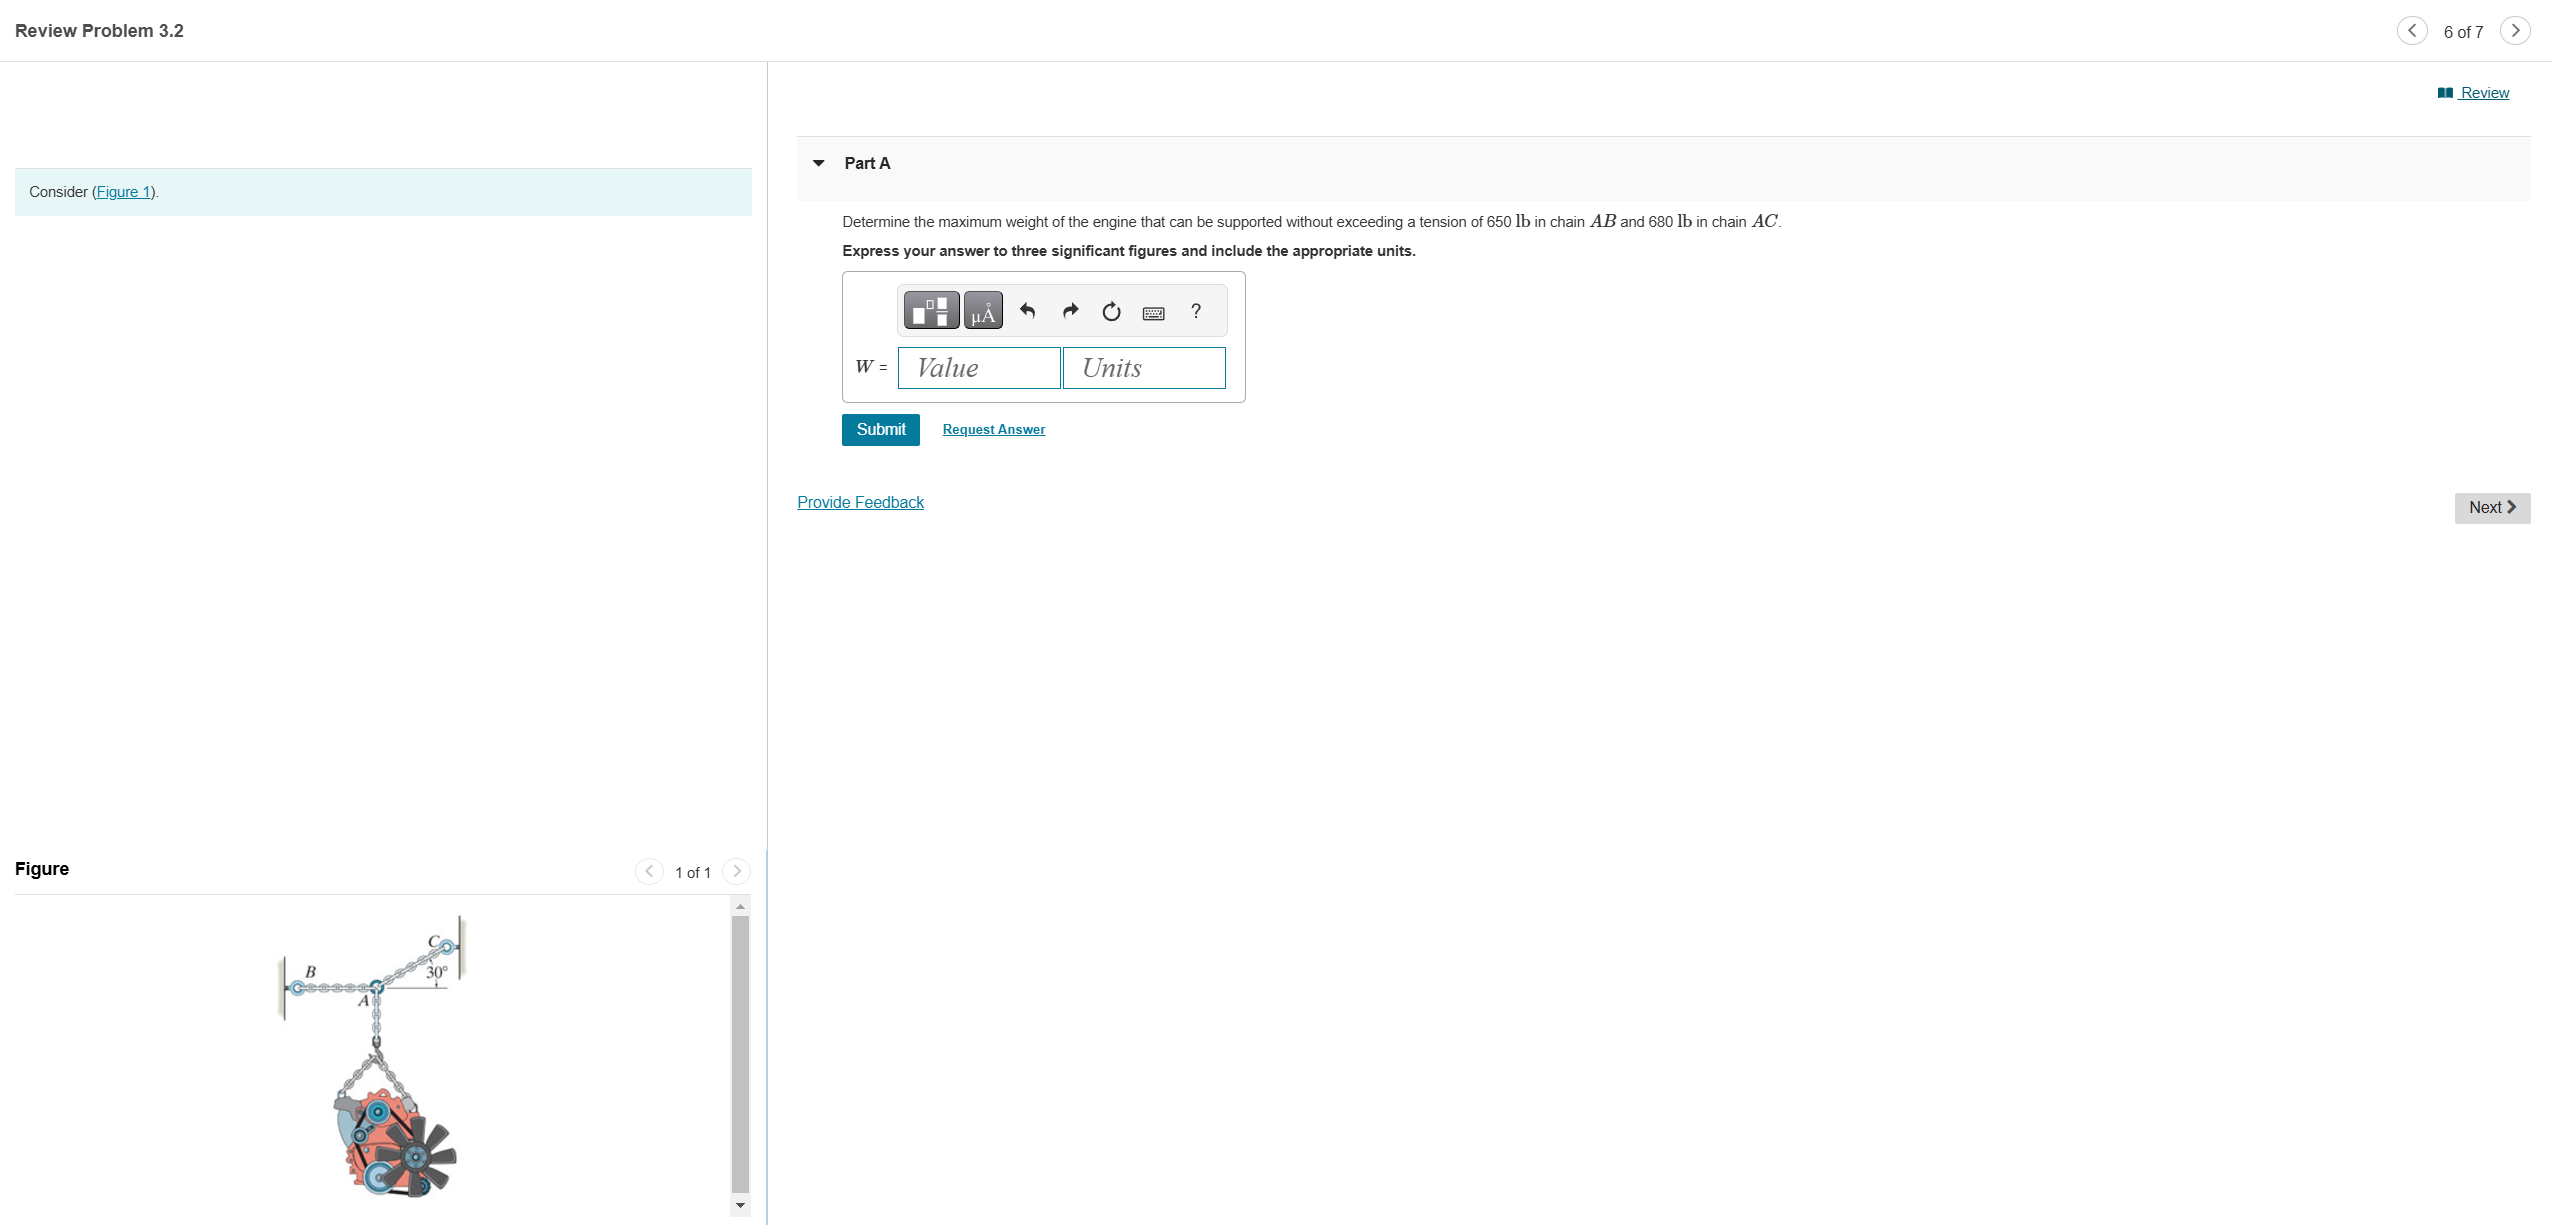Click the Submit button
Viewport: 2552px width, 1225px height.
point(880,430)
